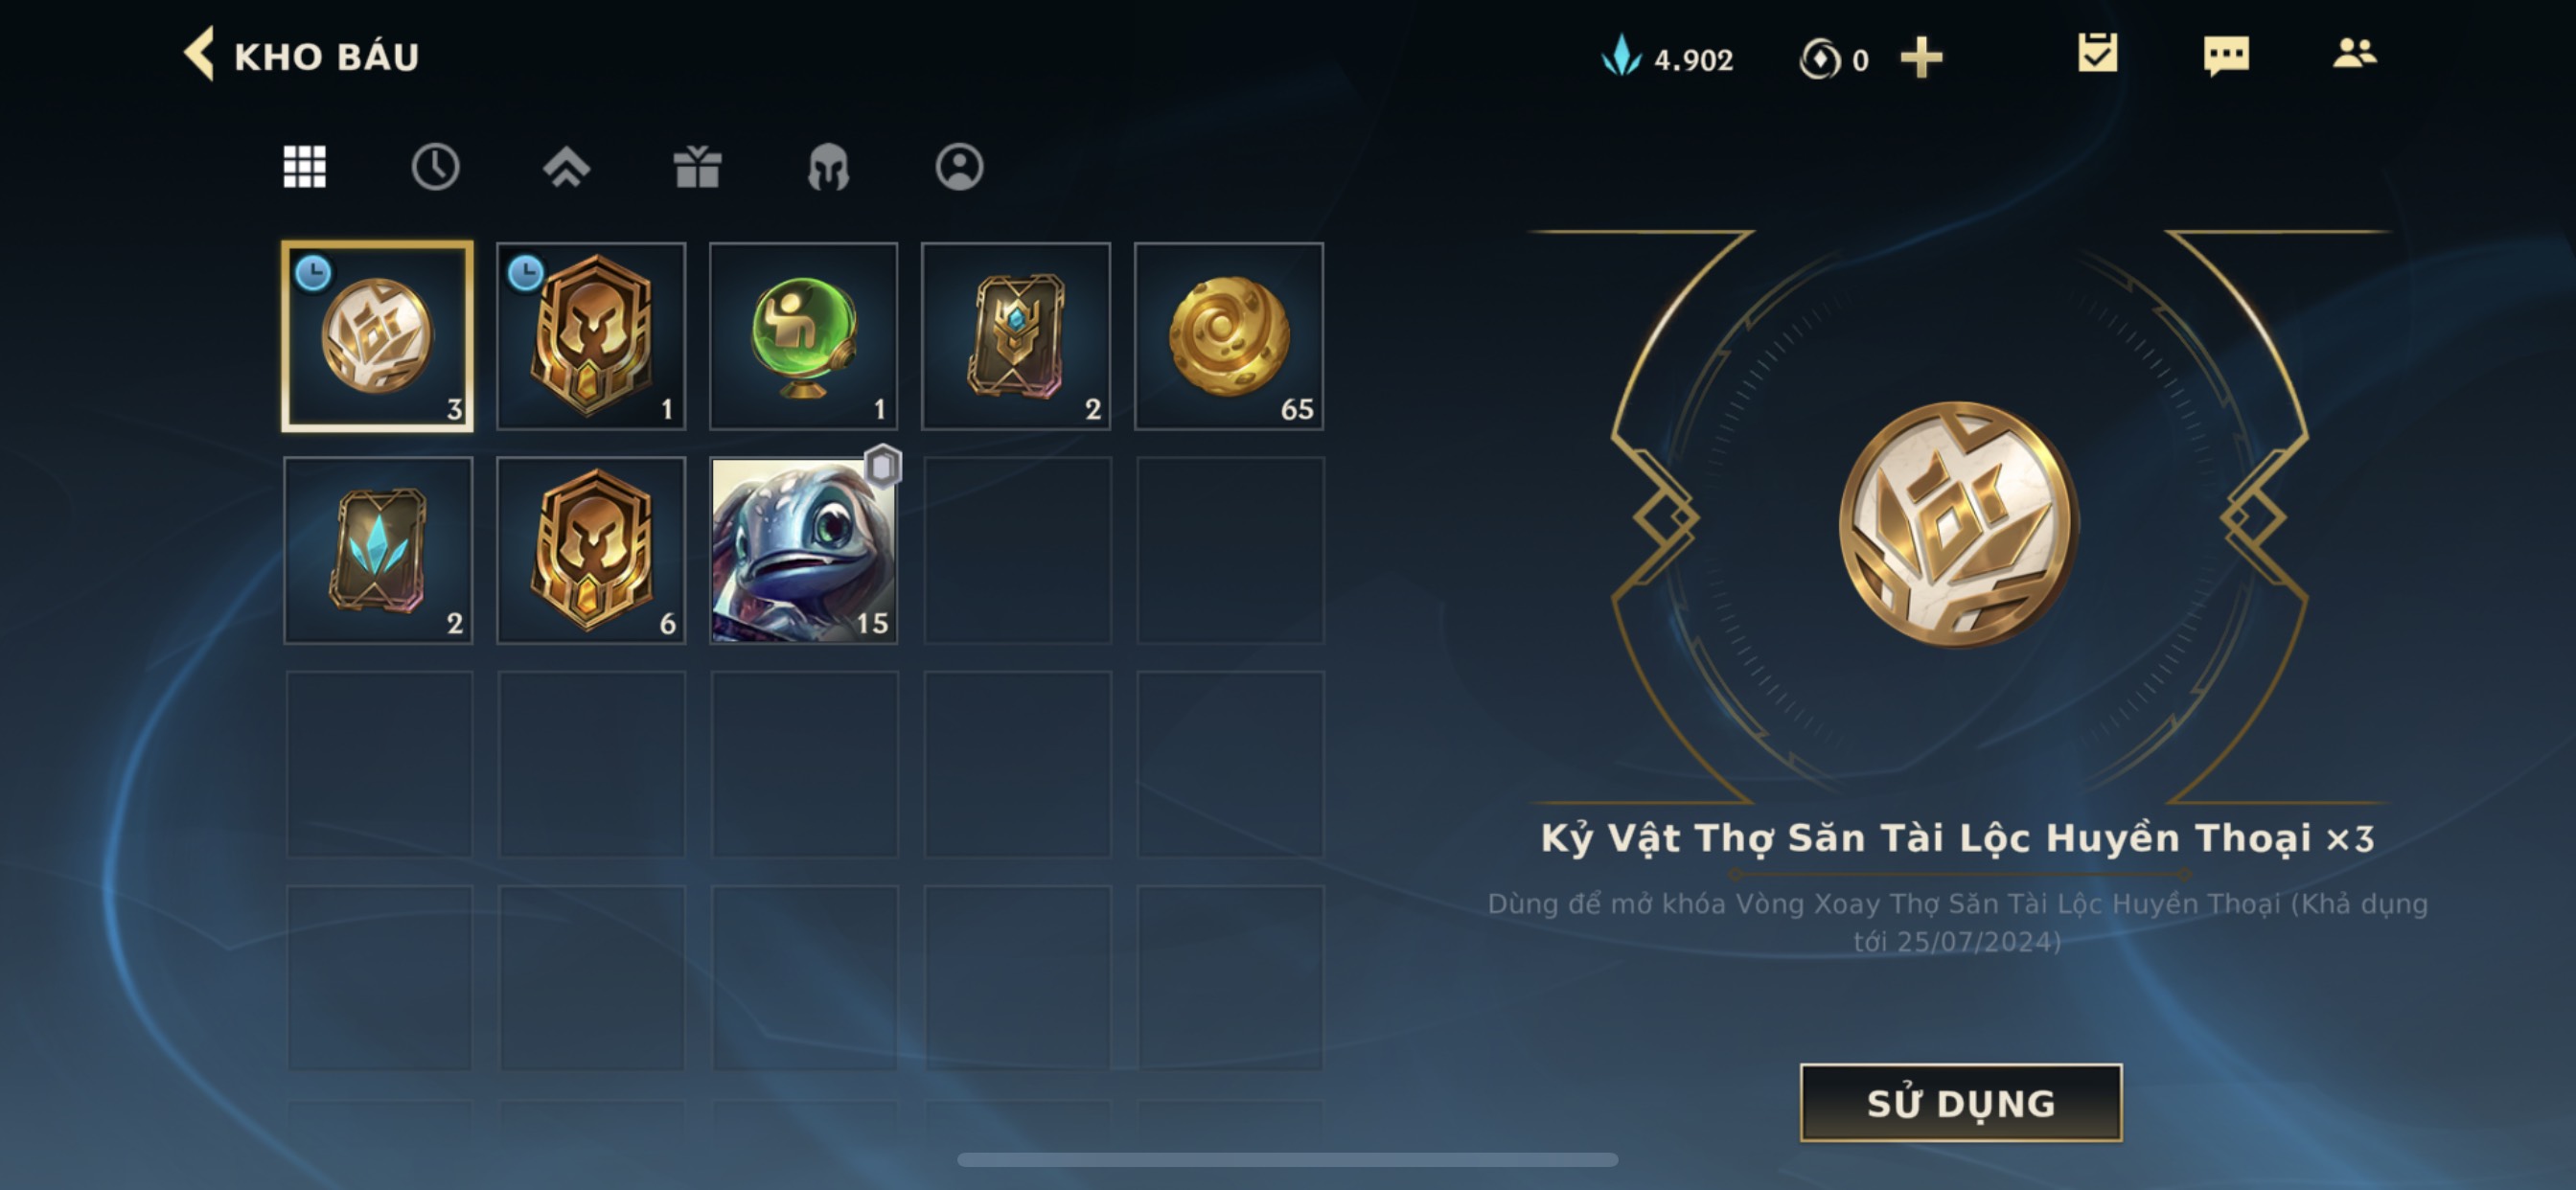Select the blue crystal chest with 2

pos(378,550)
